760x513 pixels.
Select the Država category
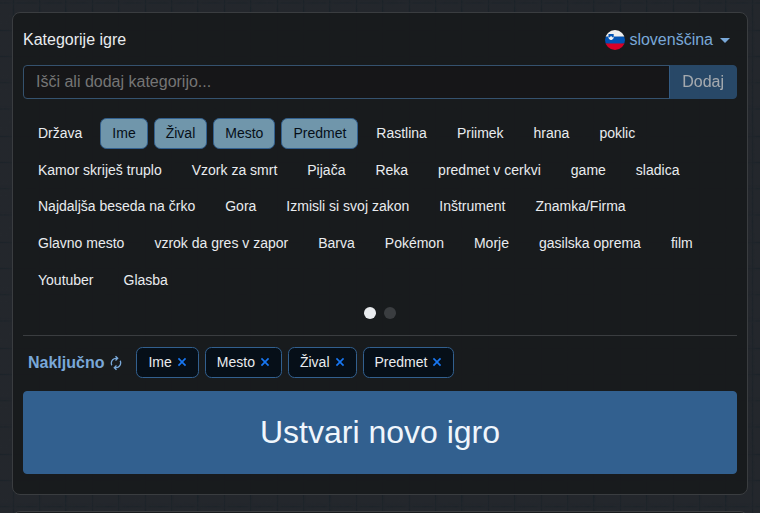pos(60,133)
